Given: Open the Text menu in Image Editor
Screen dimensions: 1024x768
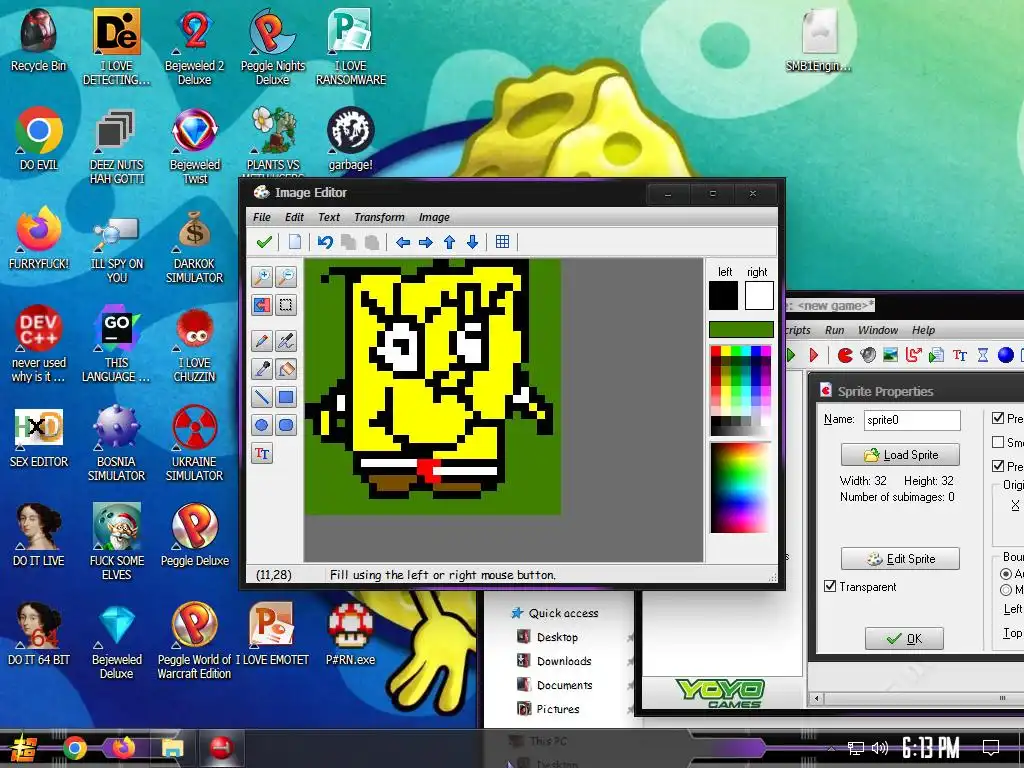Looking at the screenshot, I should (x=328, y=217).
